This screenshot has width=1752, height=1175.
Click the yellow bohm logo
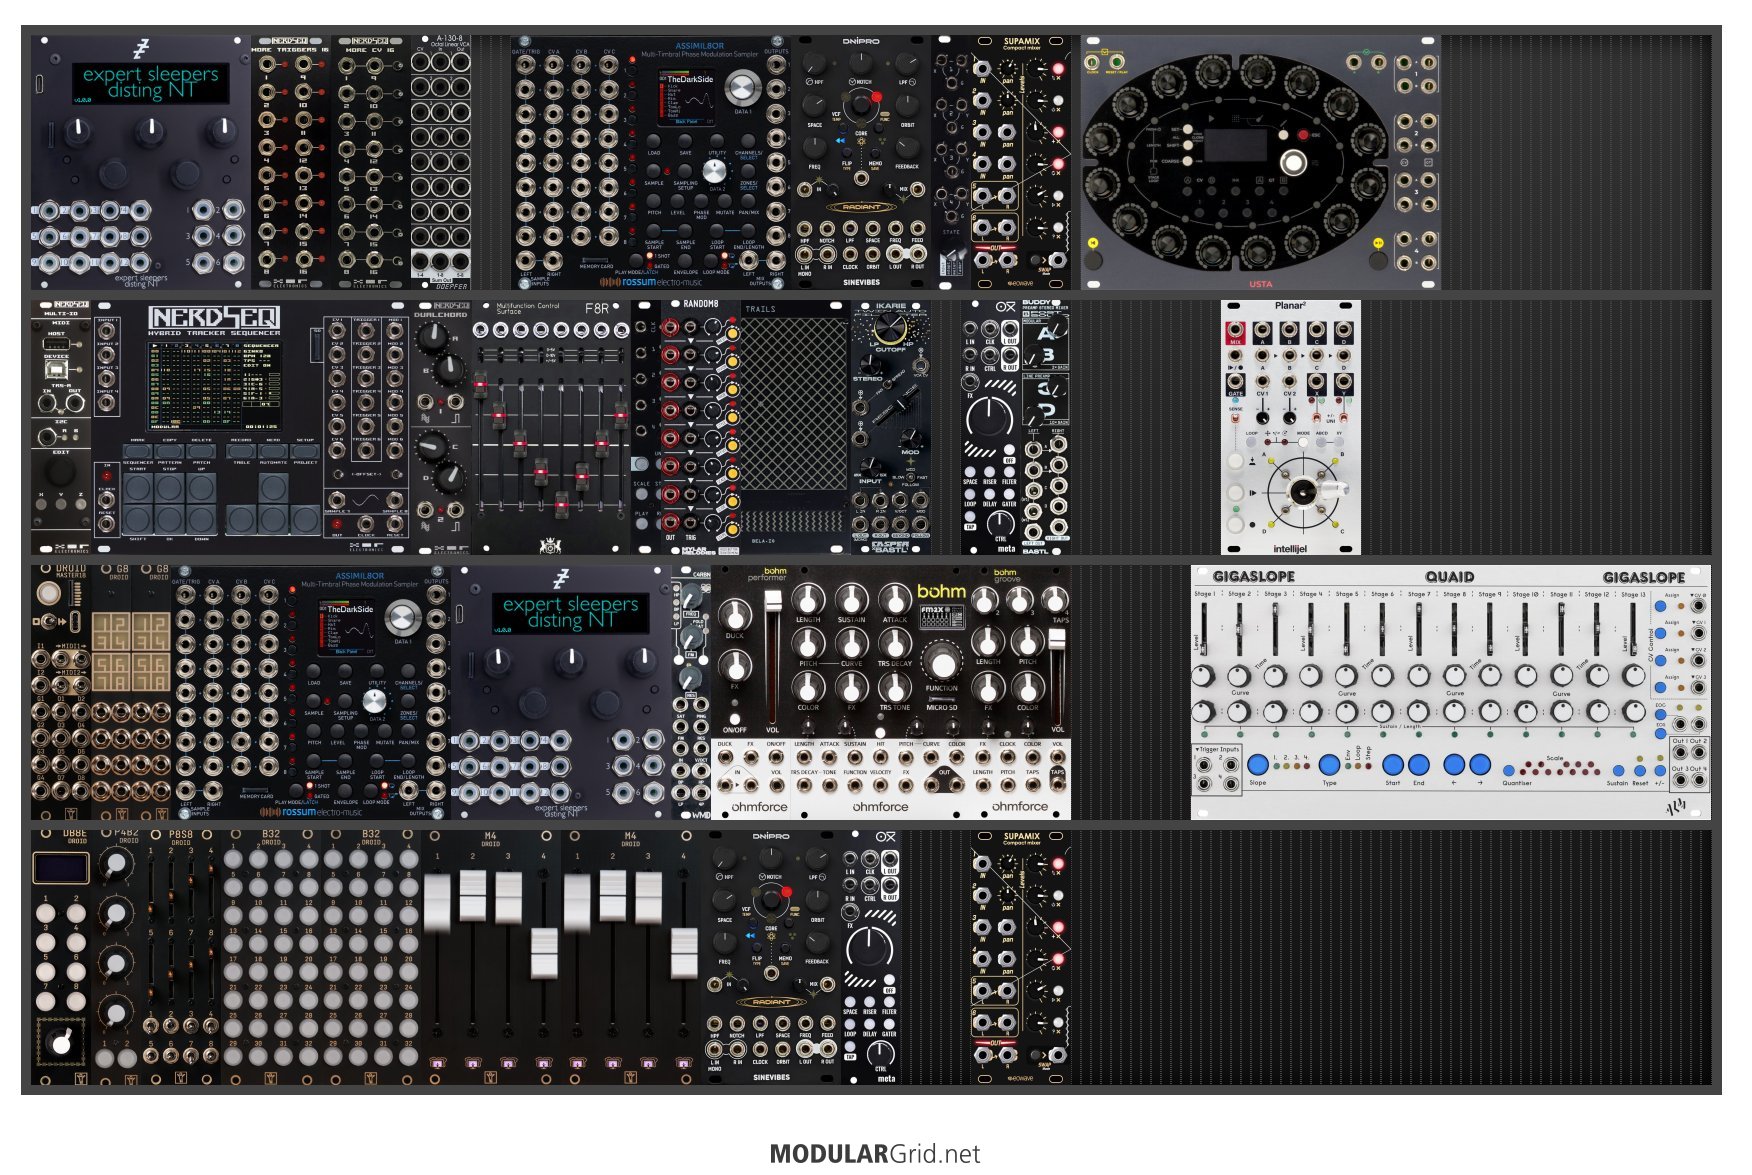[x=942, y=591]
